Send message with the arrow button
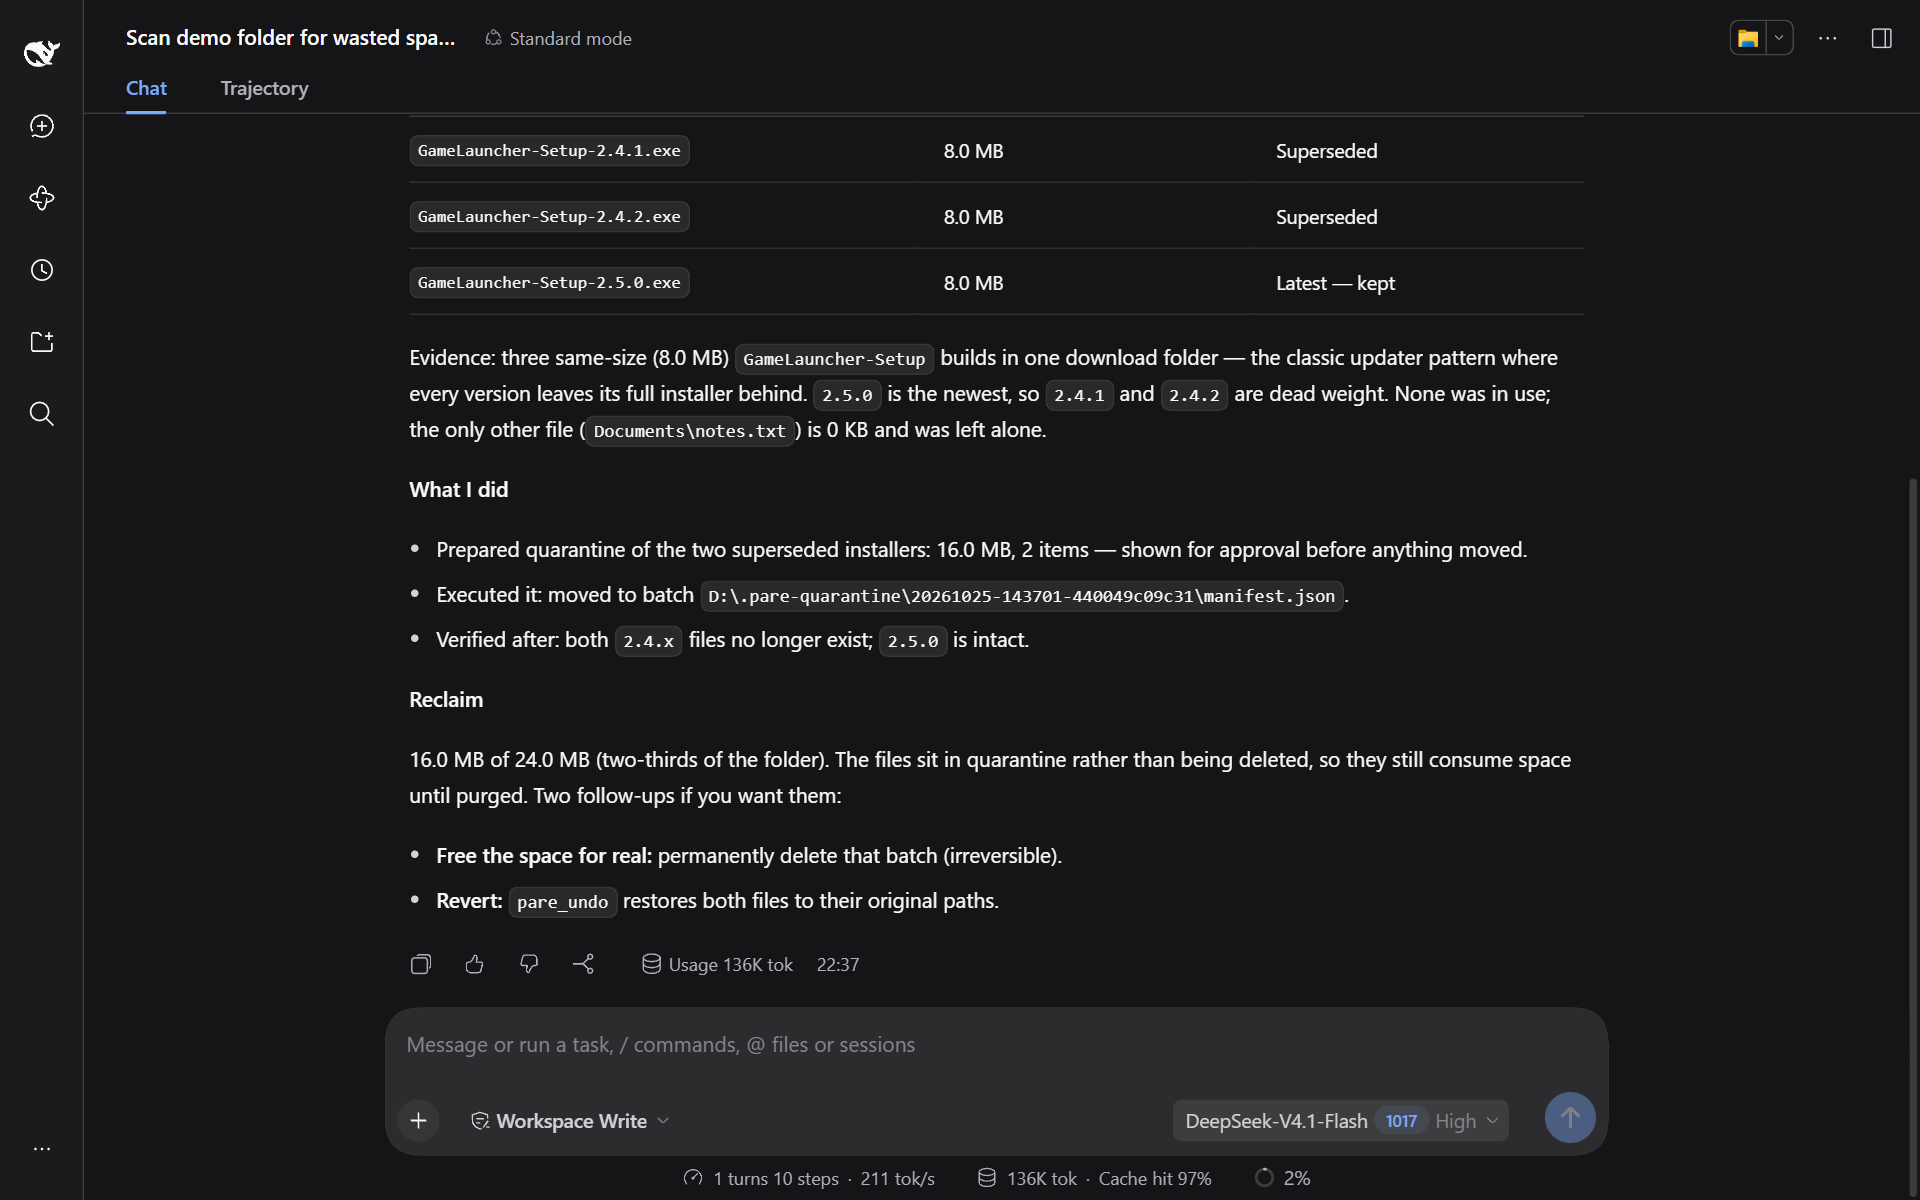Image resolution: width=1920 pixels, height=1200 pixels. (1570, 1118)
